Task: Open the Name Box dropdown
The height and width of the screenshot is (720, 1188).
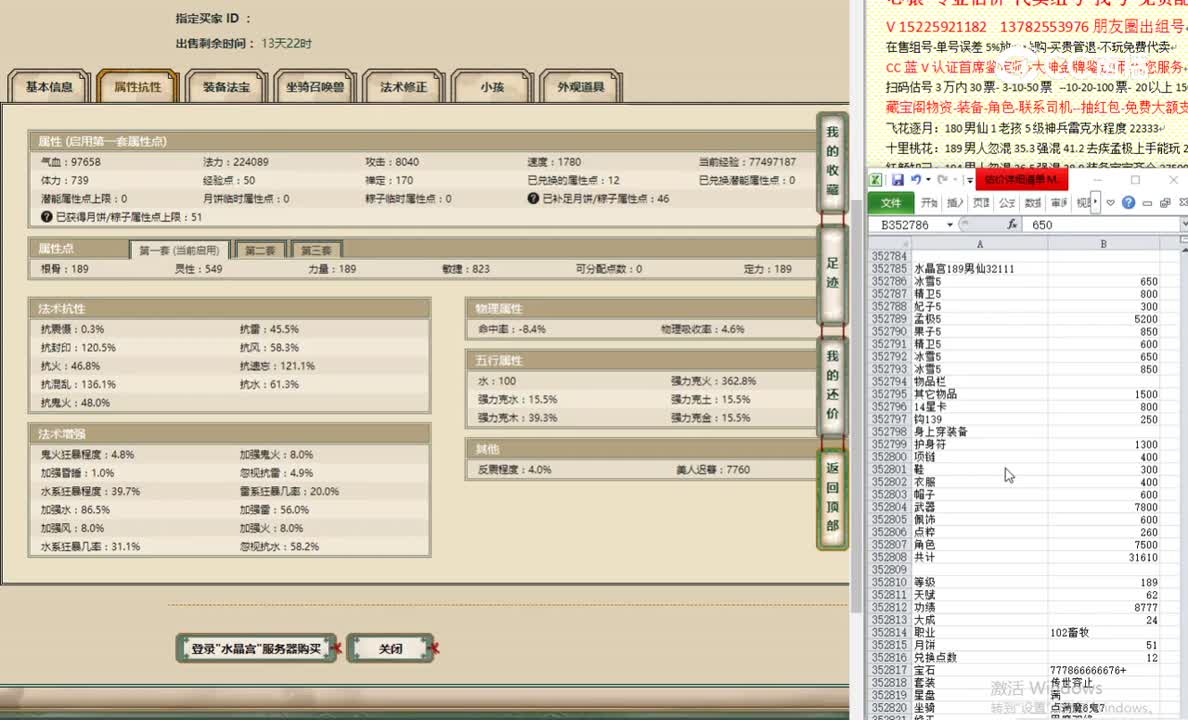Action: tap(949, 225)
